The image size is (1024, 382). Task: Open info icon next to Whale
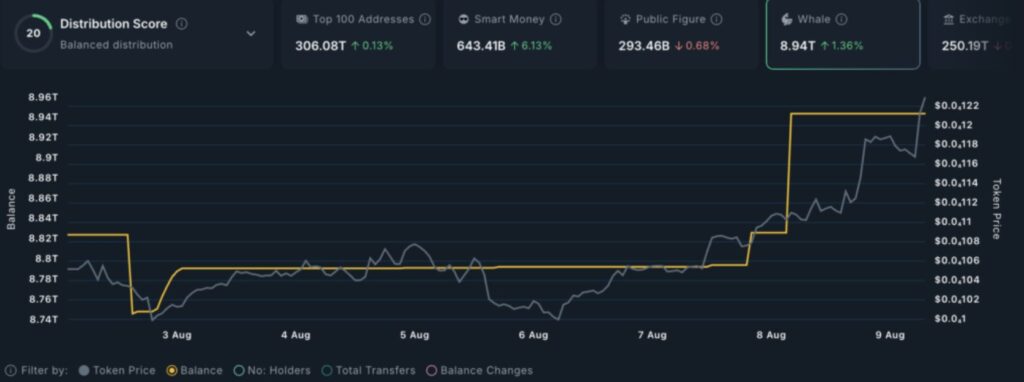pos(842,20)
